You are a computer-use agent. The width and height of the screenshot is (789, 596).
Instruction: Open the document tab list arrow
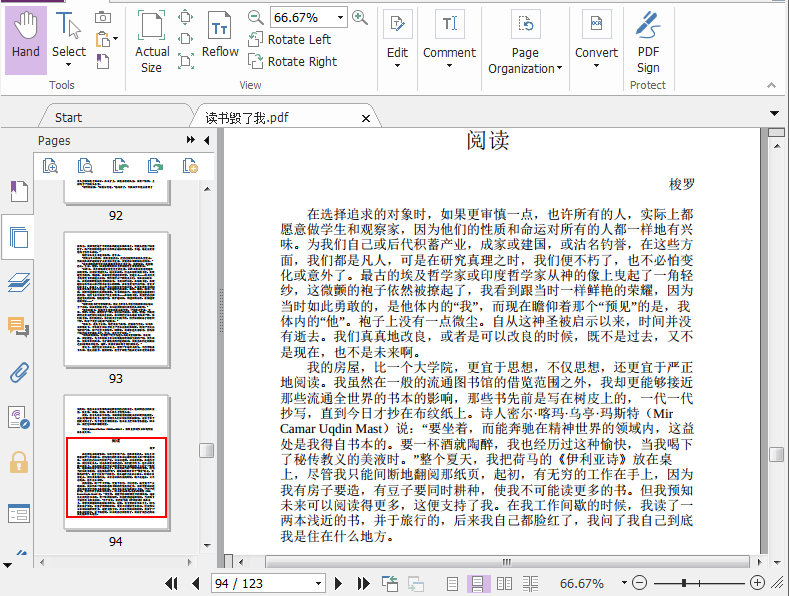(x=775, y=114)
